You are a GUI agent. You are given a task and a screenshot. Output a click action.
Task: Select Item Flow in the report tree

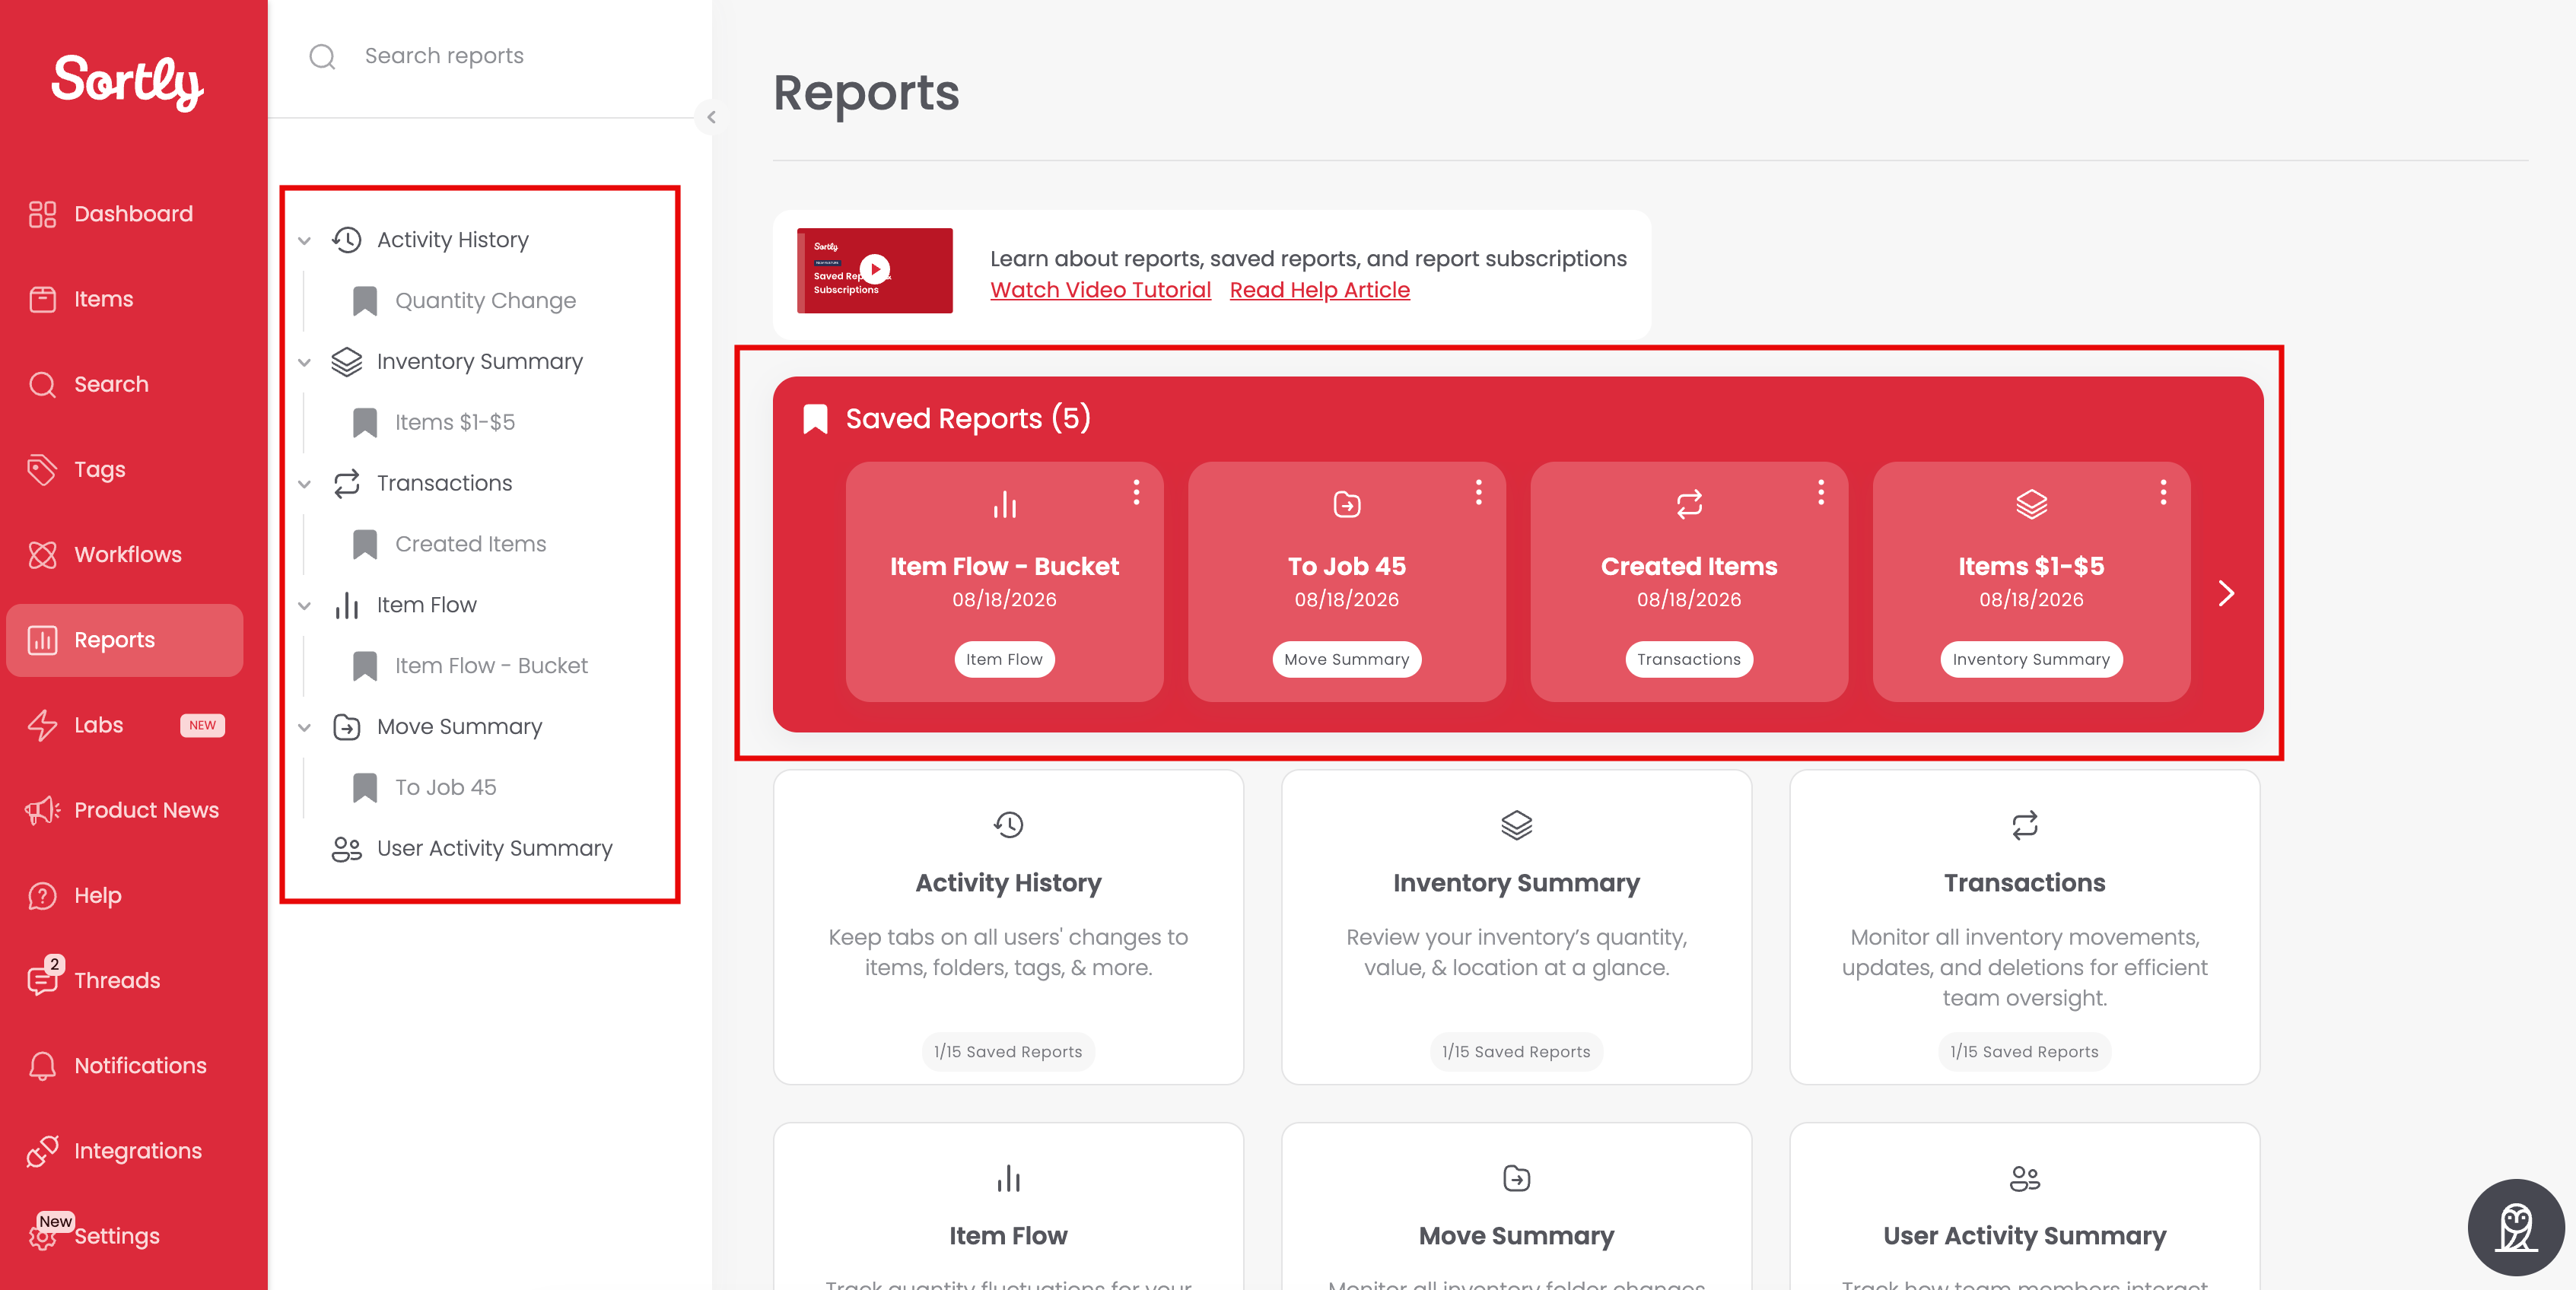[x=426, y=605]
